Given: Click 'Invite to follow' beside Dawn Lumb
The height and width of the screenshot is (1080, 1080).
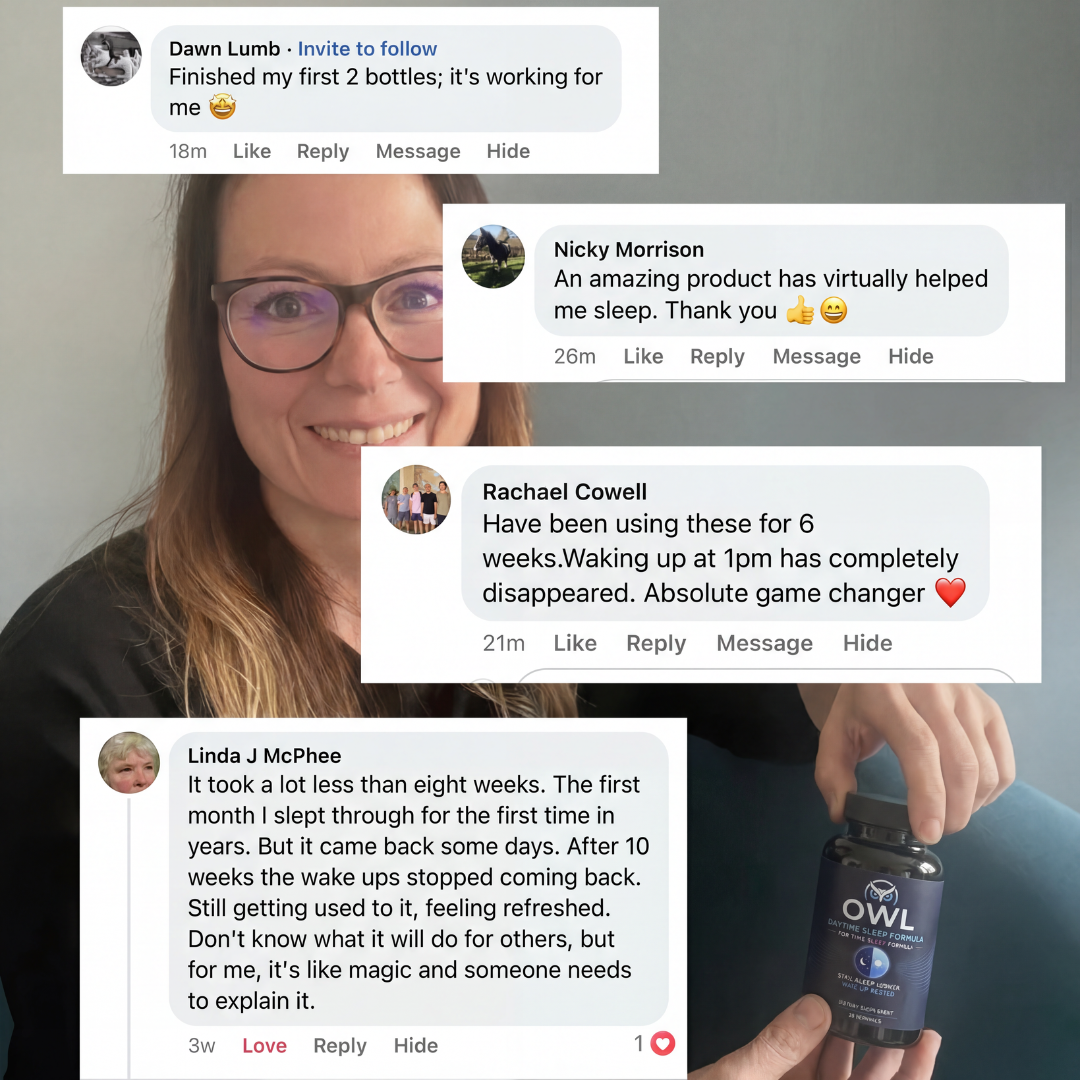Looking at the screenshot, I should [367, 49].
